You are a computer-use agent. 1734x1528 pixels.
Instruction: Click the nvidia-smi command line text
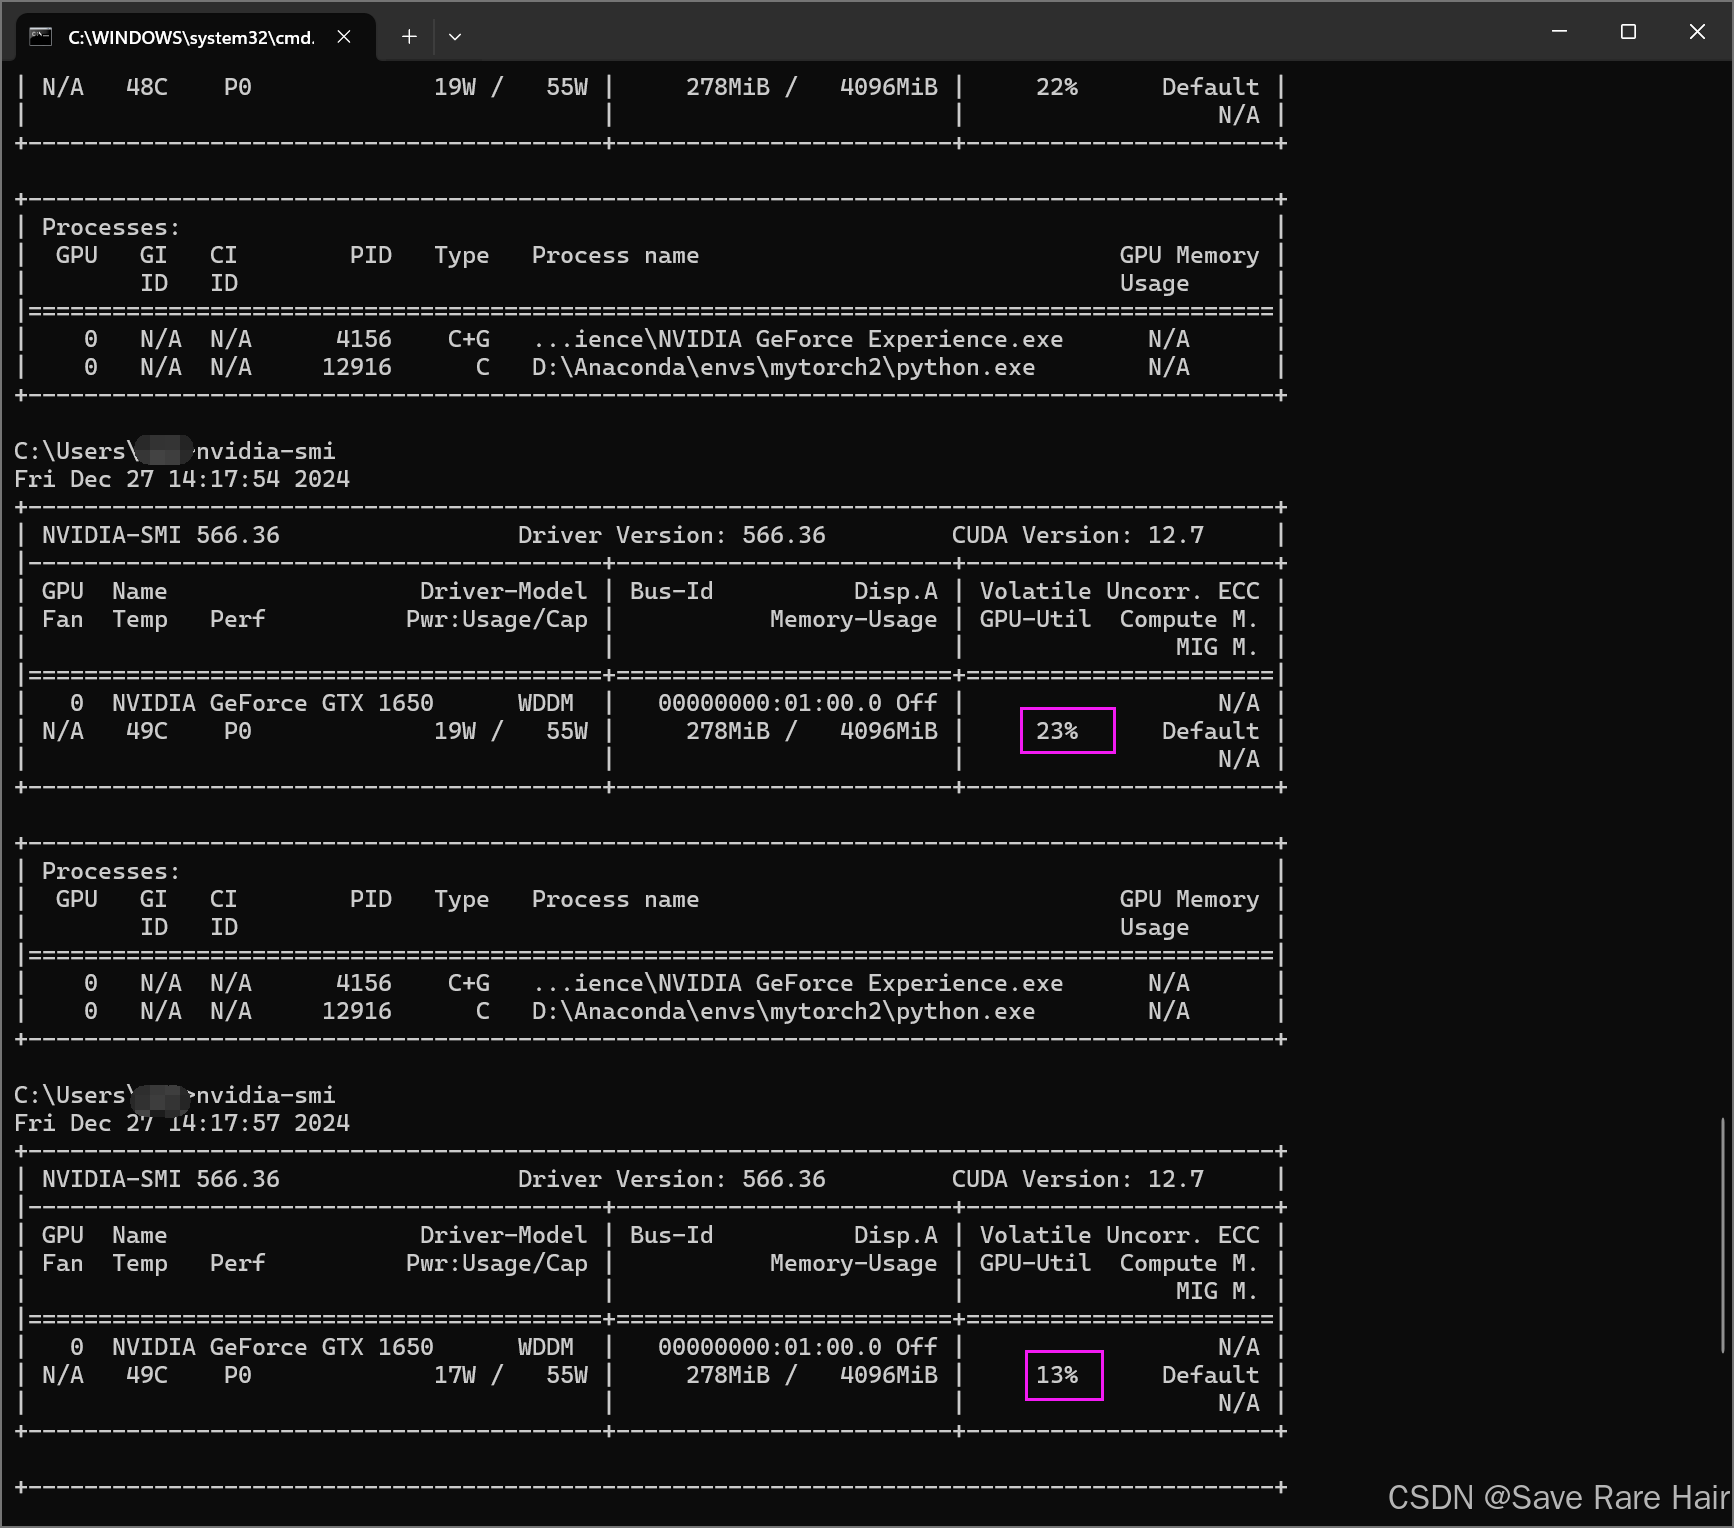pos(263,450)
